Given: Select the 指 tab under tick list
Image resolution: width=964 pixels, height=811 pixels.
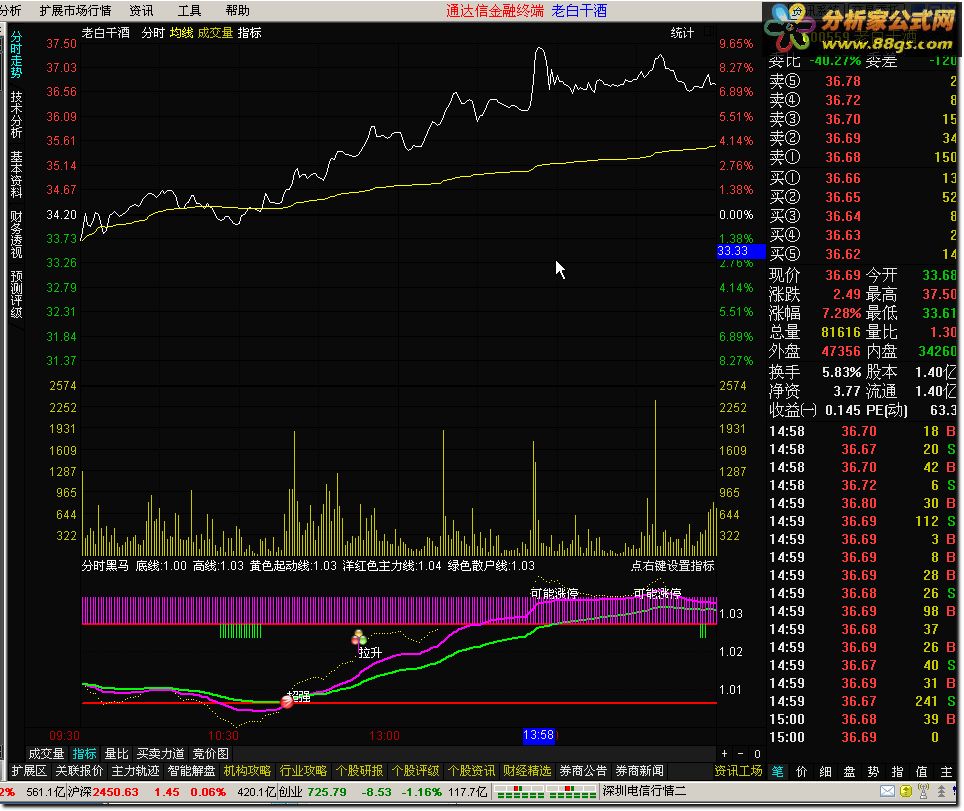Looking at the screenshot, I should (x=898, y=772).
